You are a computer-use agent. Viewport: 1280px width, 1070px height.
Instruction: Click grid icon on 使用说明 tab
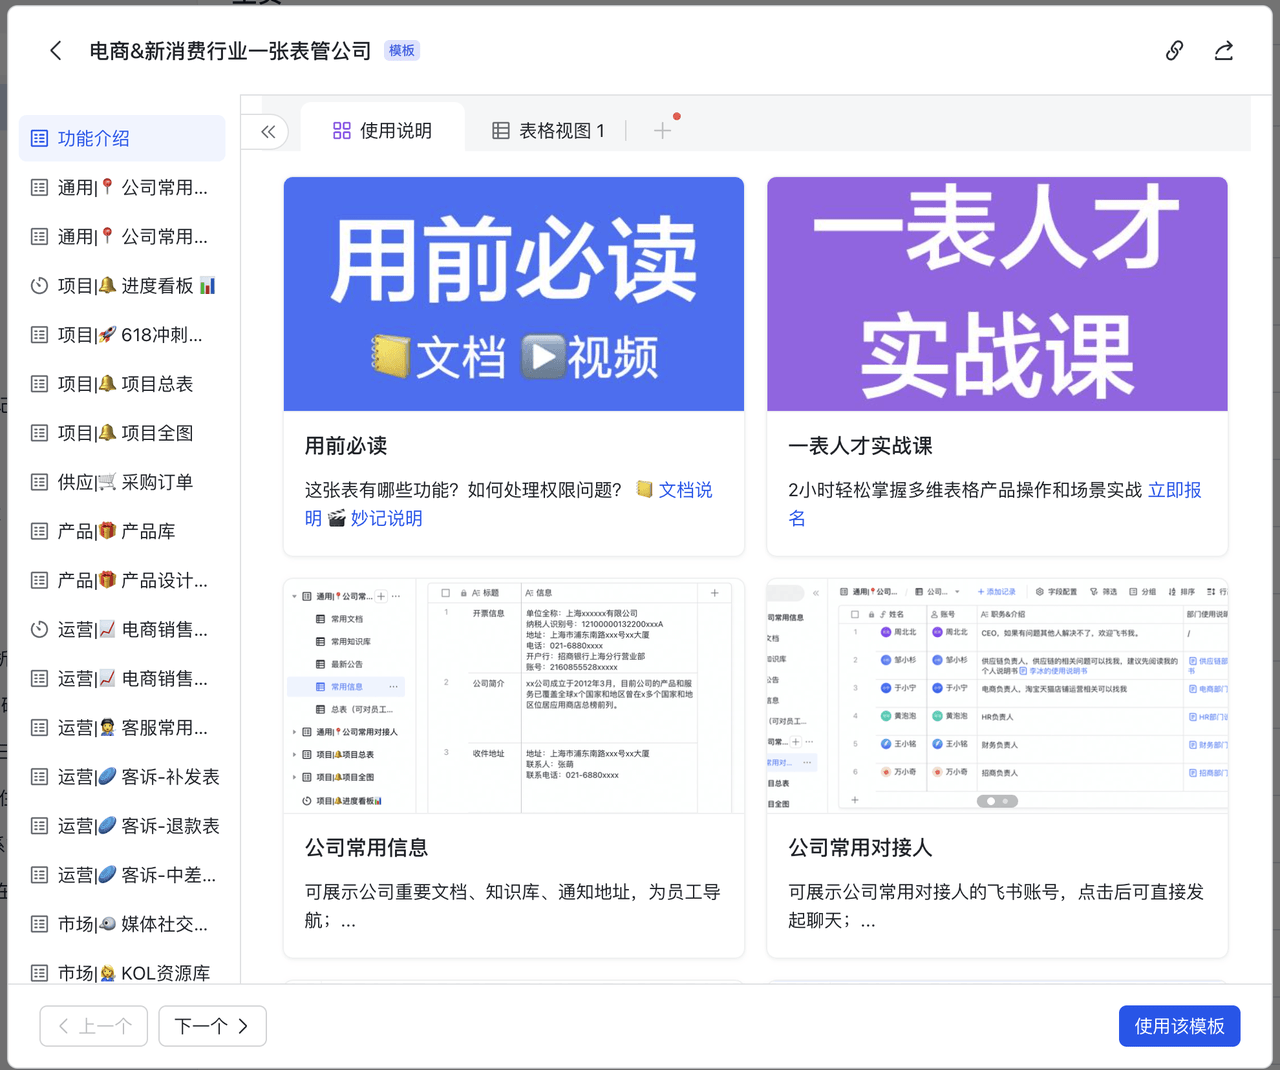pyautogui.click(x=342, y=131)
